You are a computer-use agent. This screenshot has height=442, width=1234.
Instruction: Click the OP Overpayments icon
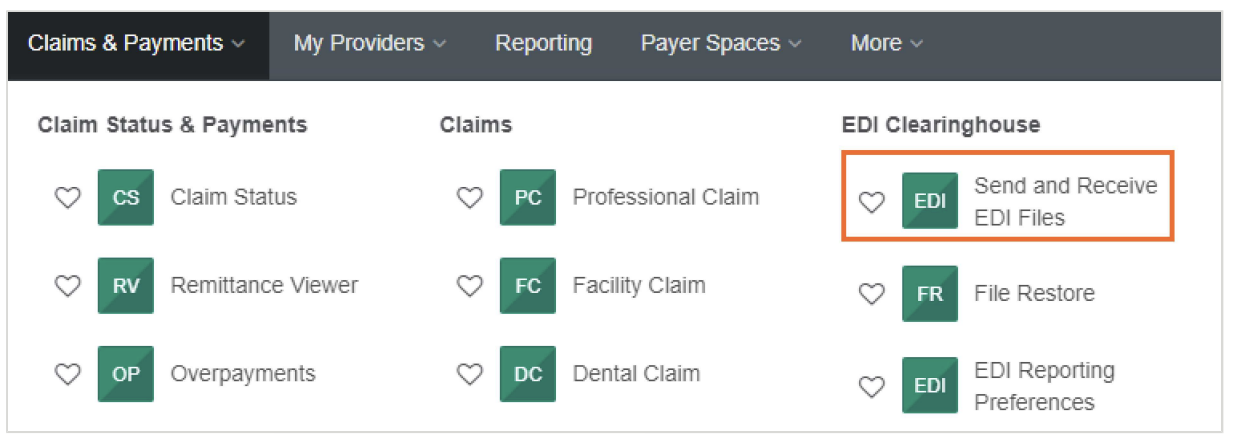126,374
